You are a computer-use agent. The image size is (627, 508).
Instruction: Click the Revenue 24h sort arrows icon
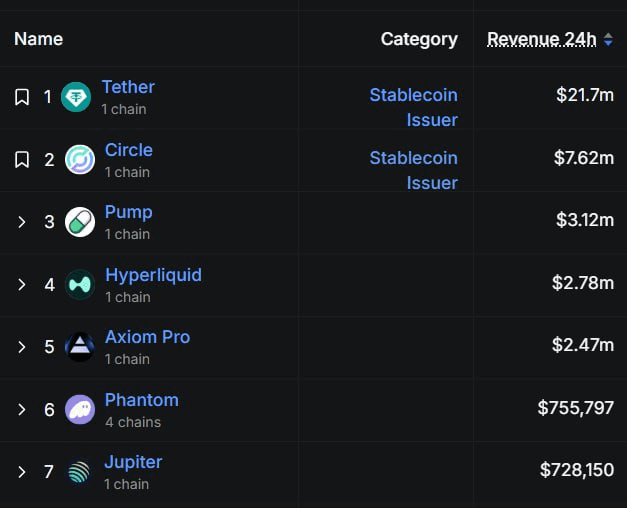[608, 39]
